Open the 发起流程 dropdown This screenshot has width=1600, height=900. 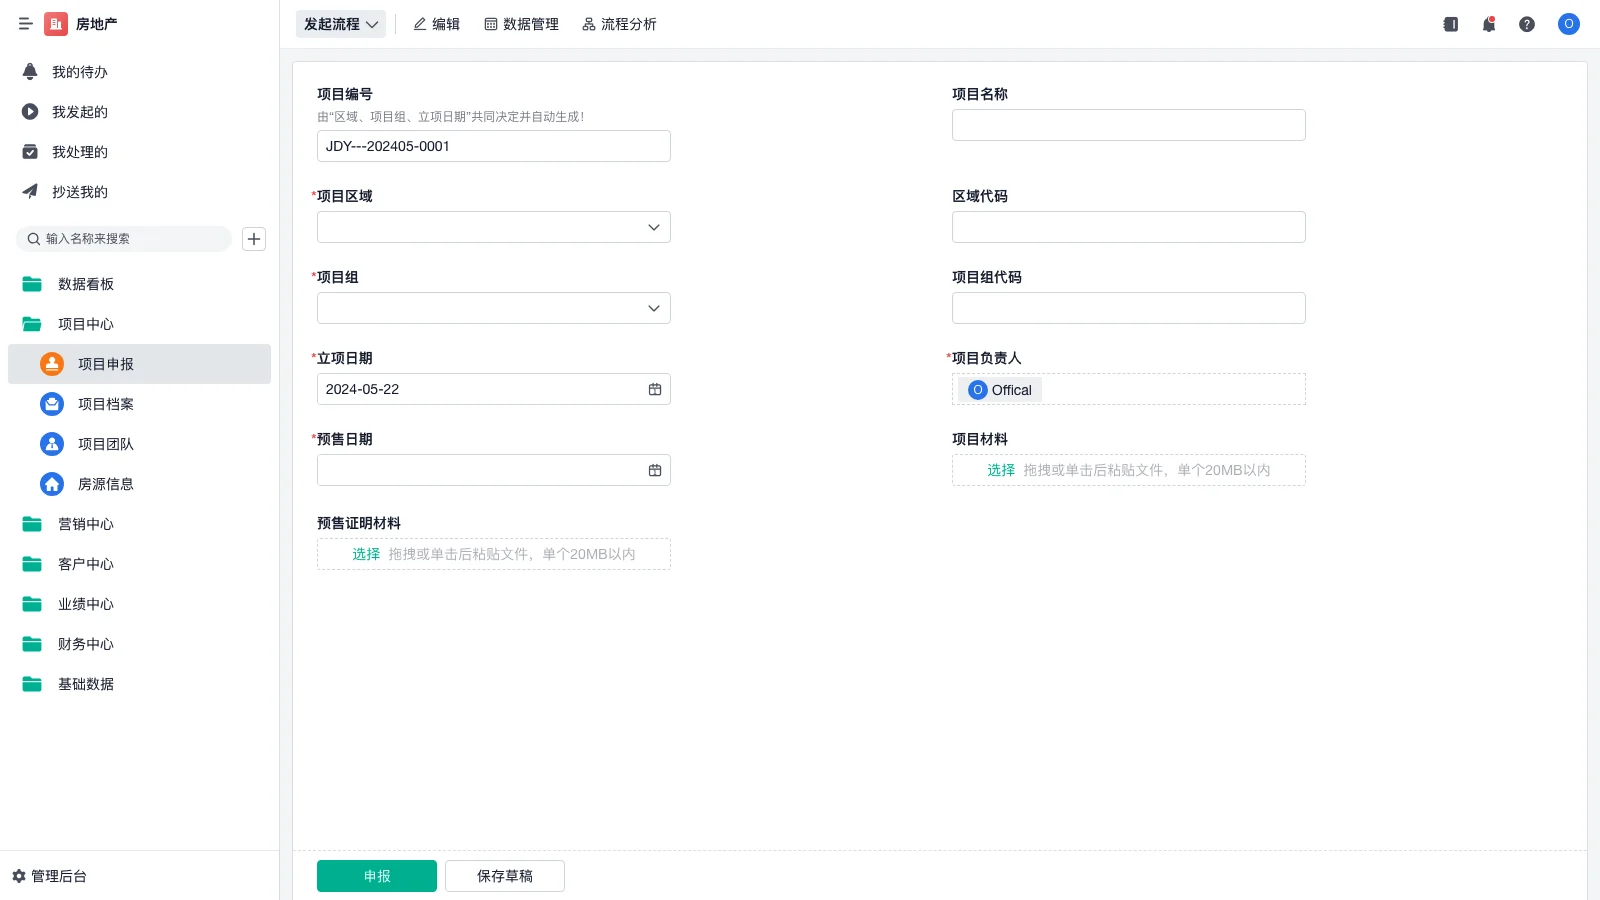341,24
